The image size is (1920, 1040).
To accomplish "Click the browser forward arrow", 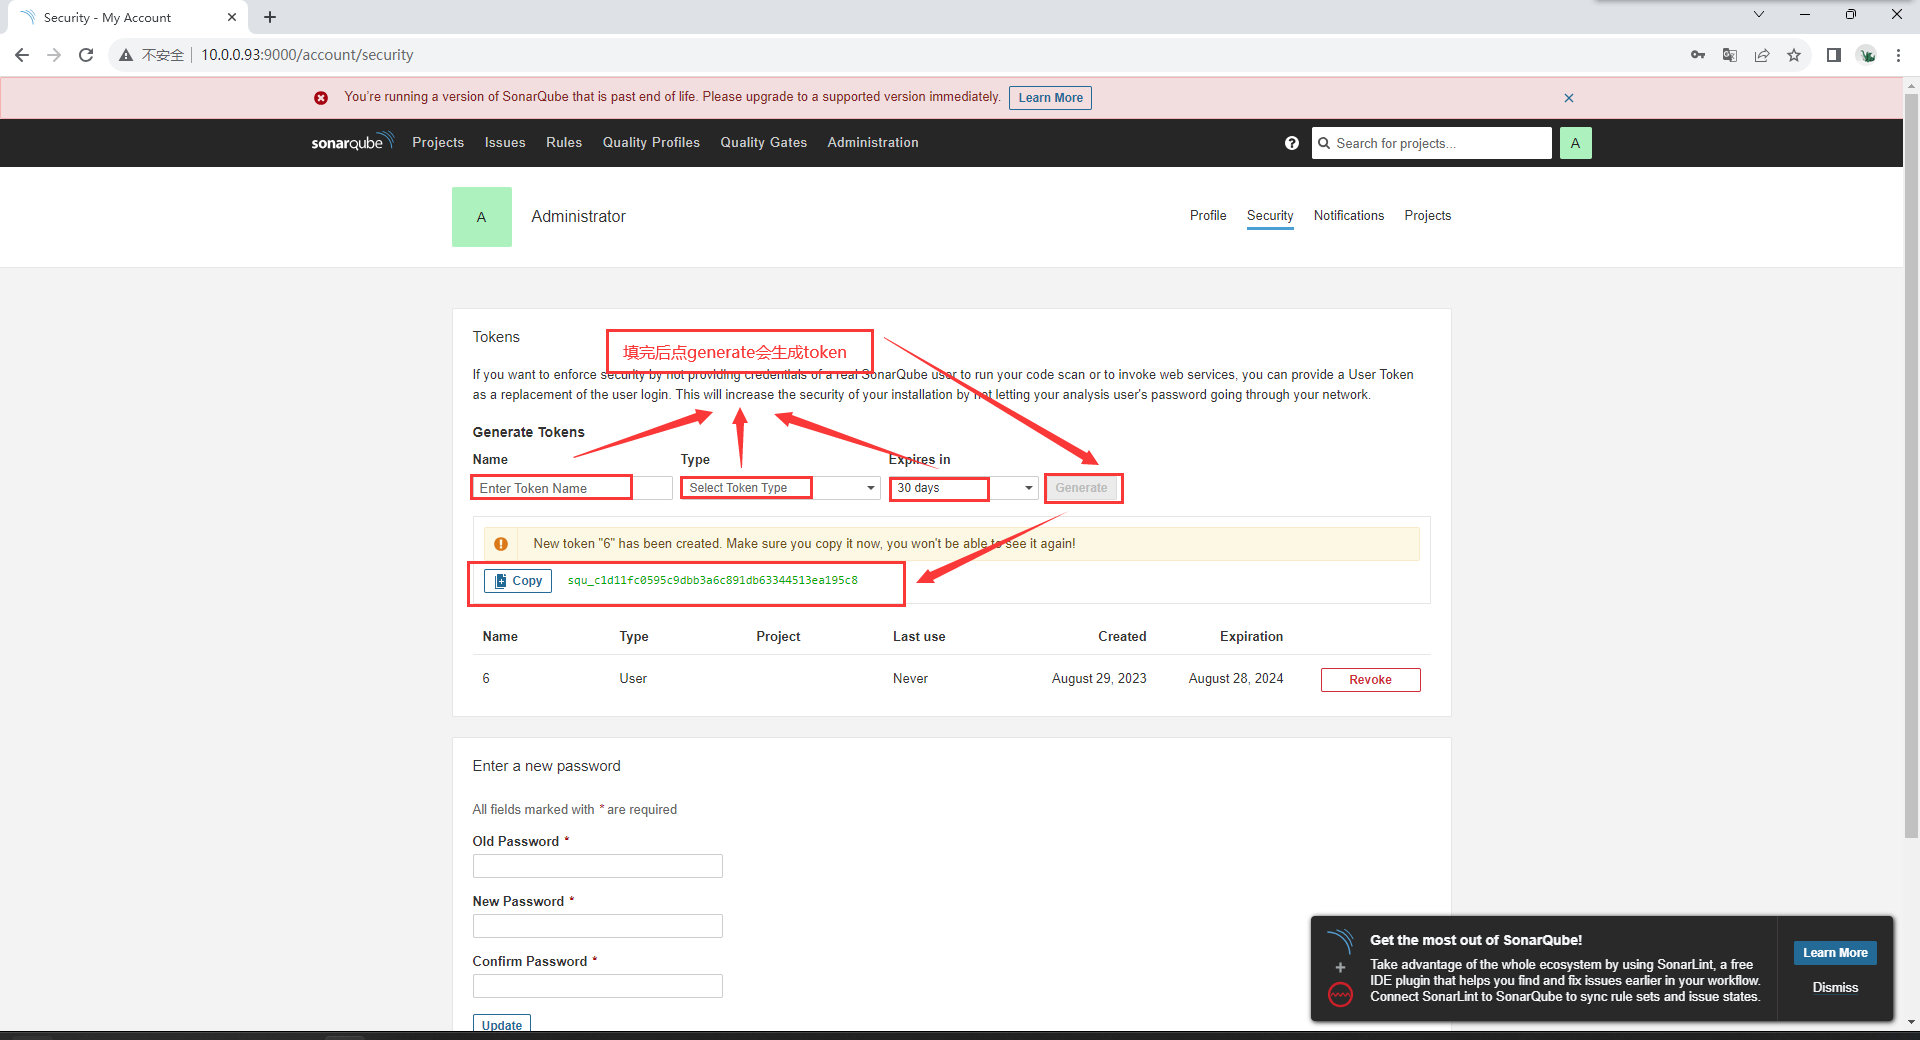I will pos(54,55).
